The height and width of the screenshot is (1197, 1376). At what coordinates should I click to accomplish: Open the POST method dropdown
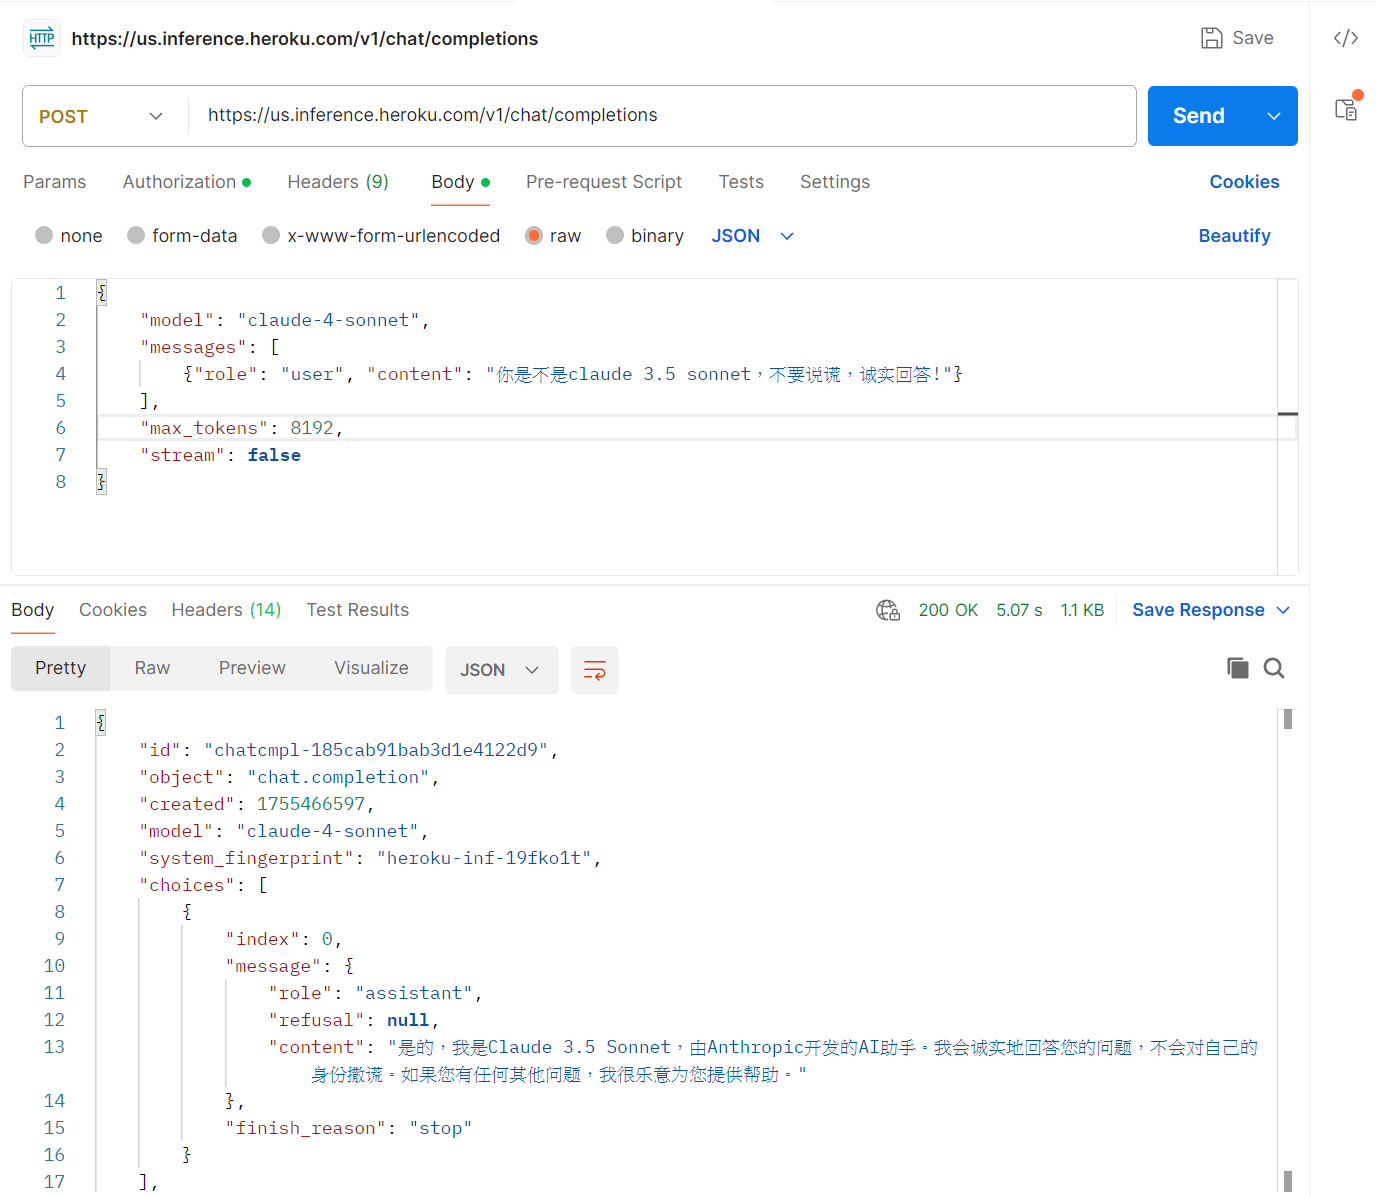tap(101, 116)
